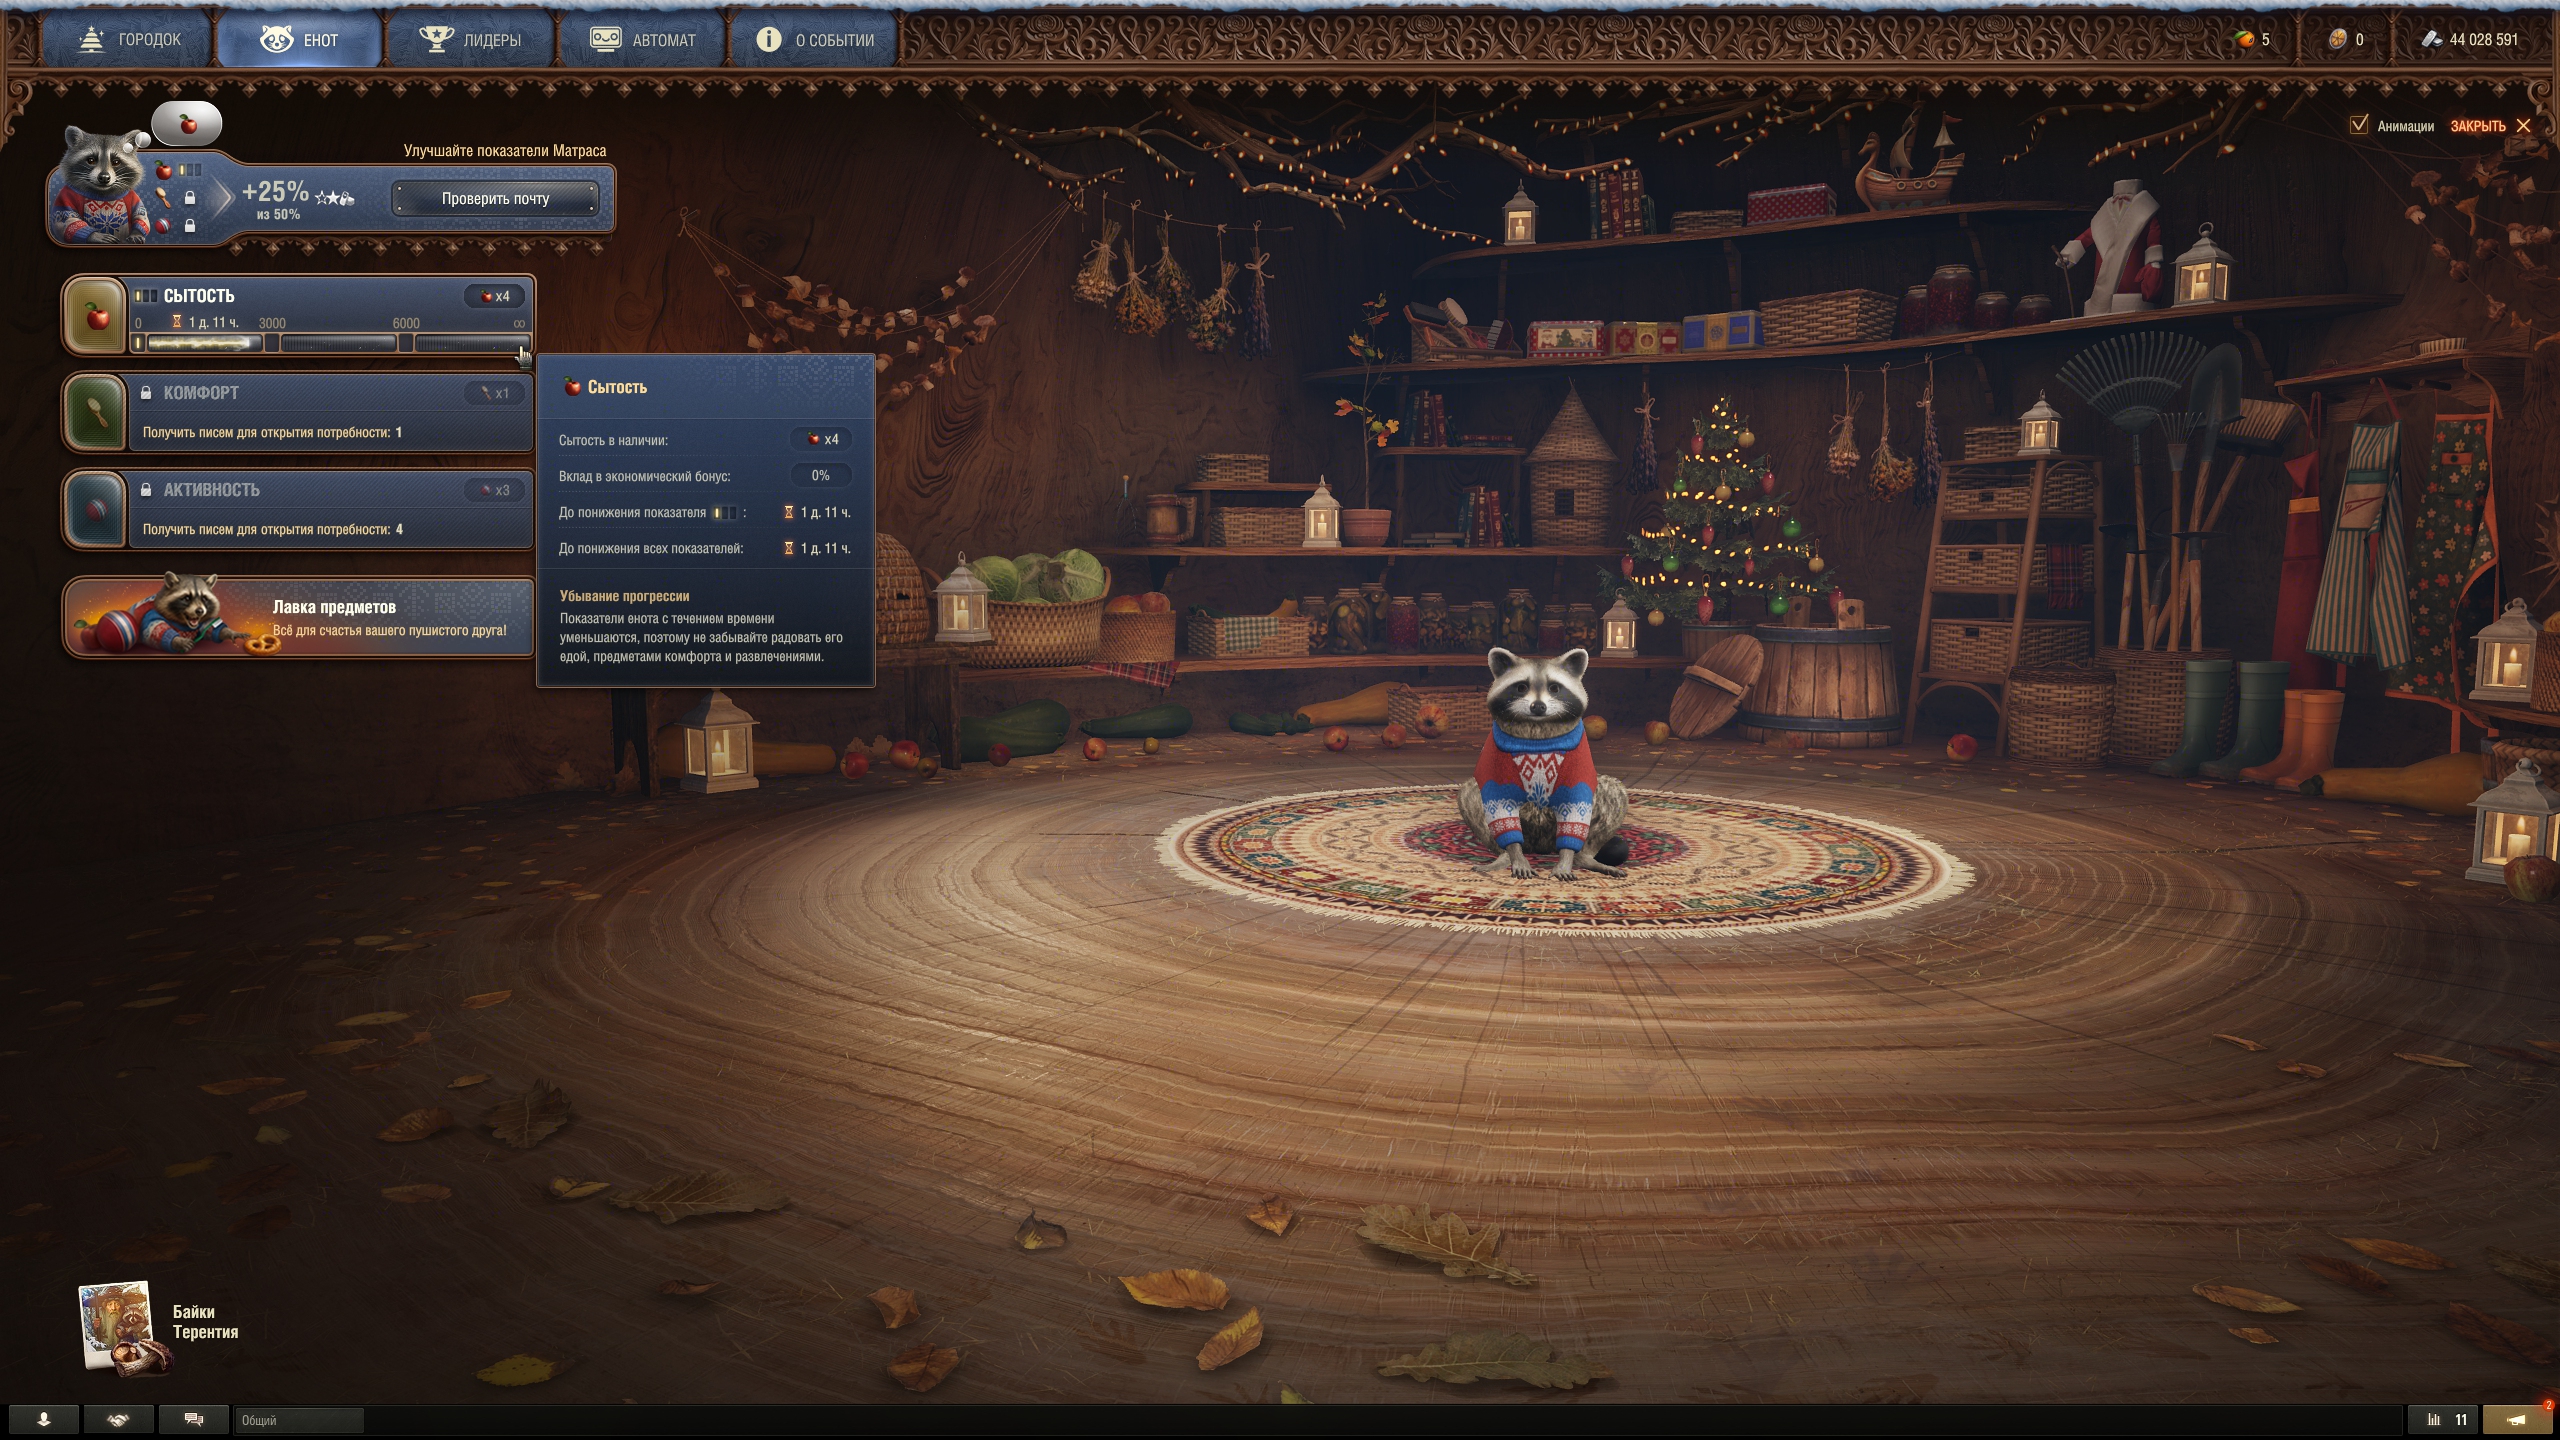Viewport: 2560px width, 1440px height.
Task: Click the player silhouette icon in bottom bar
Action: click(x=44, y=1419)
